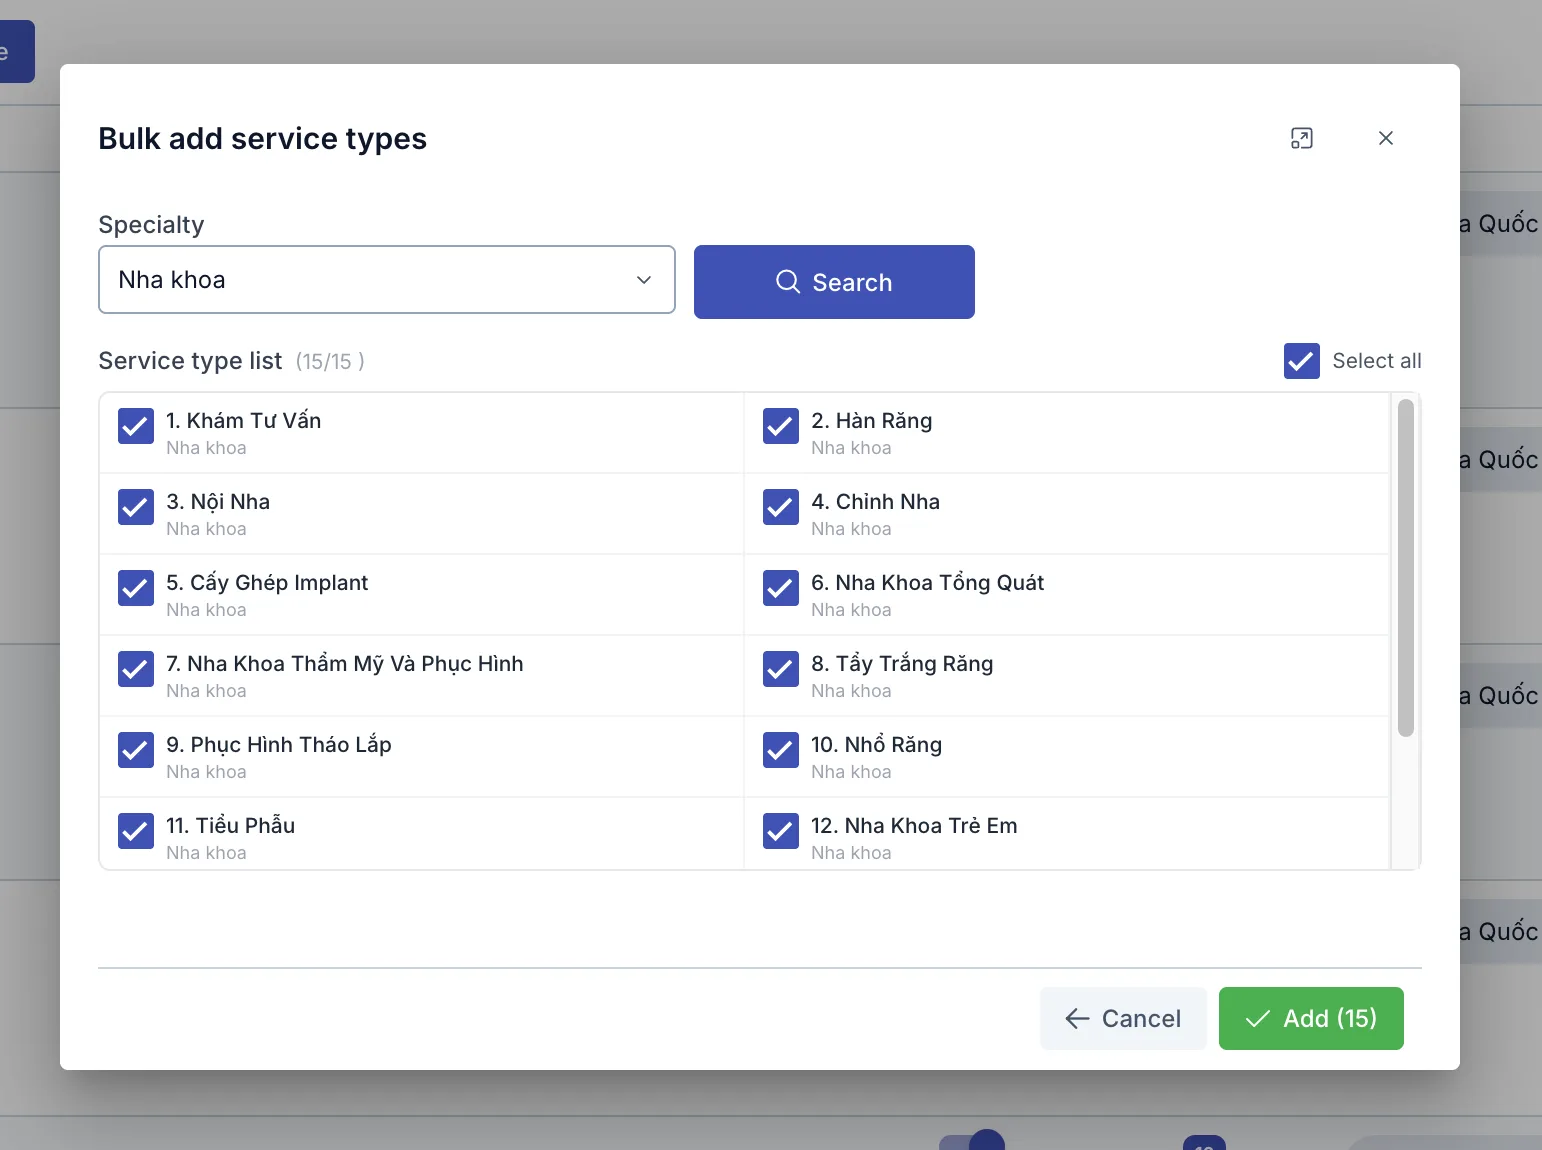The image size is (1542, 1150).
Task: Toggle the Nội Nha checkbox
Action: tap(136, 507)
